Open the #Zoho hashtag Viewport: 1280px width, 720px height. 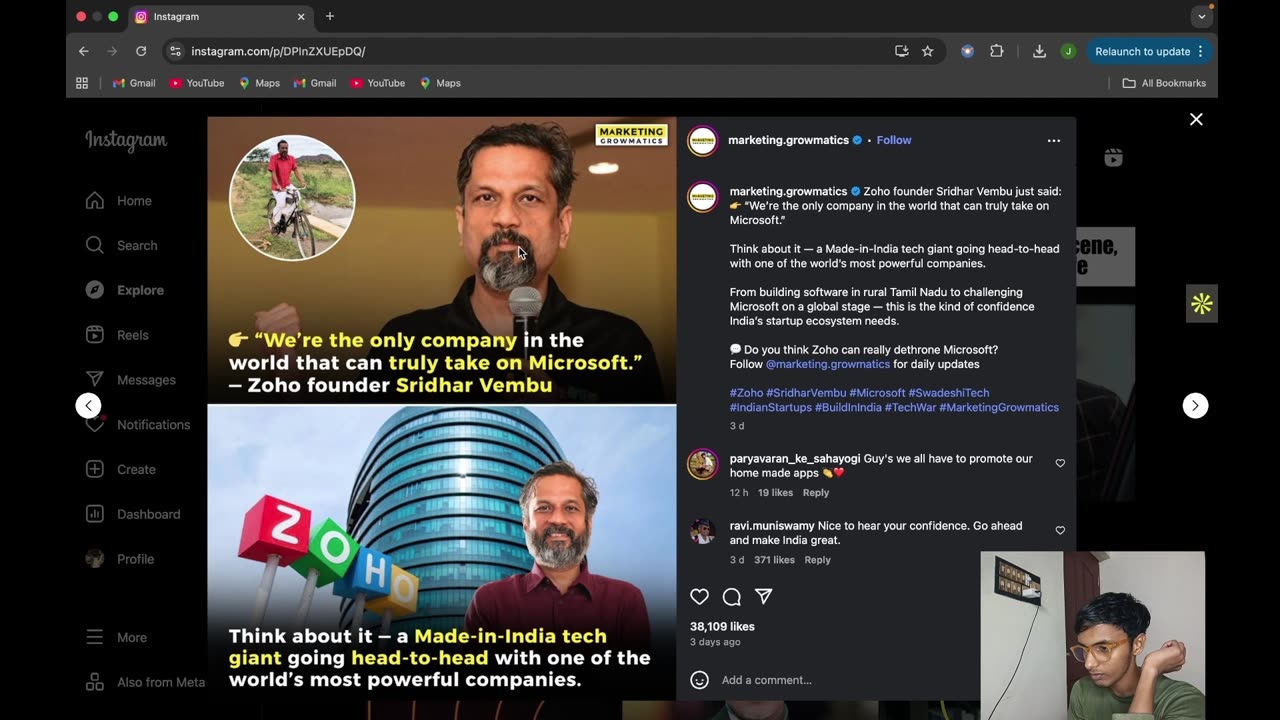tap(746, 393)
